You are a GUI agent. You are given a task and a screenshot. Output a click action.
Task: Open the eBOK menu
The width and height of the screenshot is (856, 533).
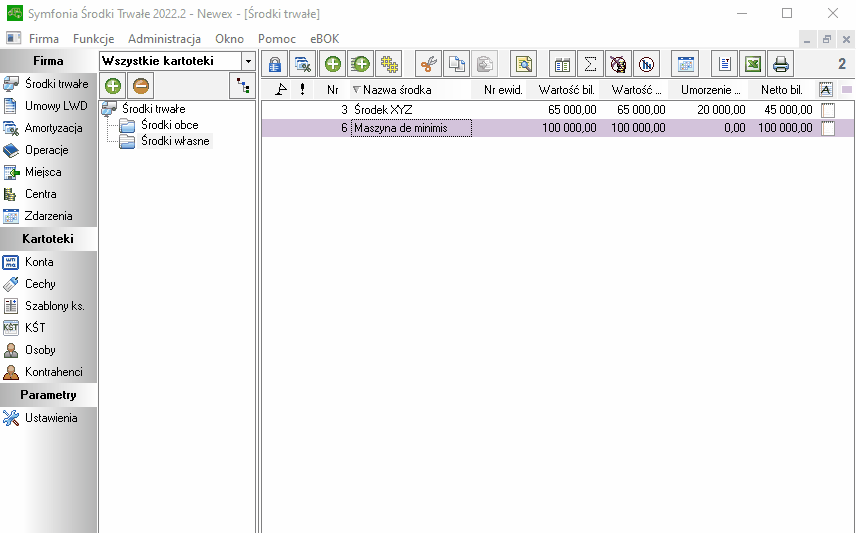pos(324,39)
